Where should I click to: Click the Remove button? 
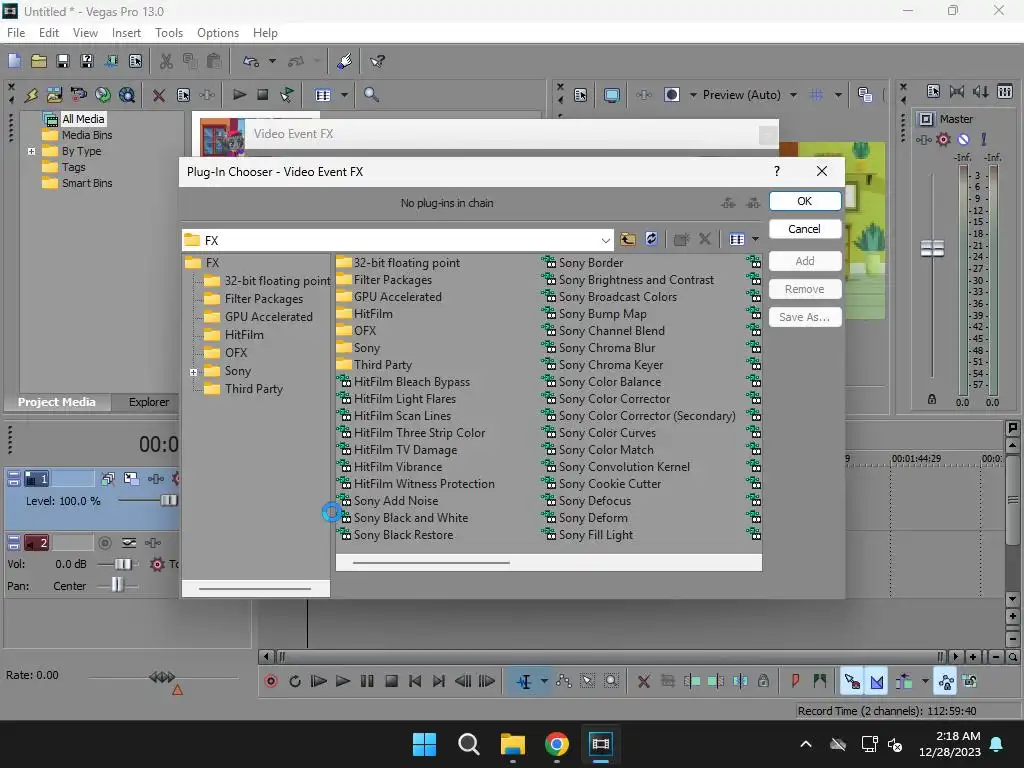(805, 289)
